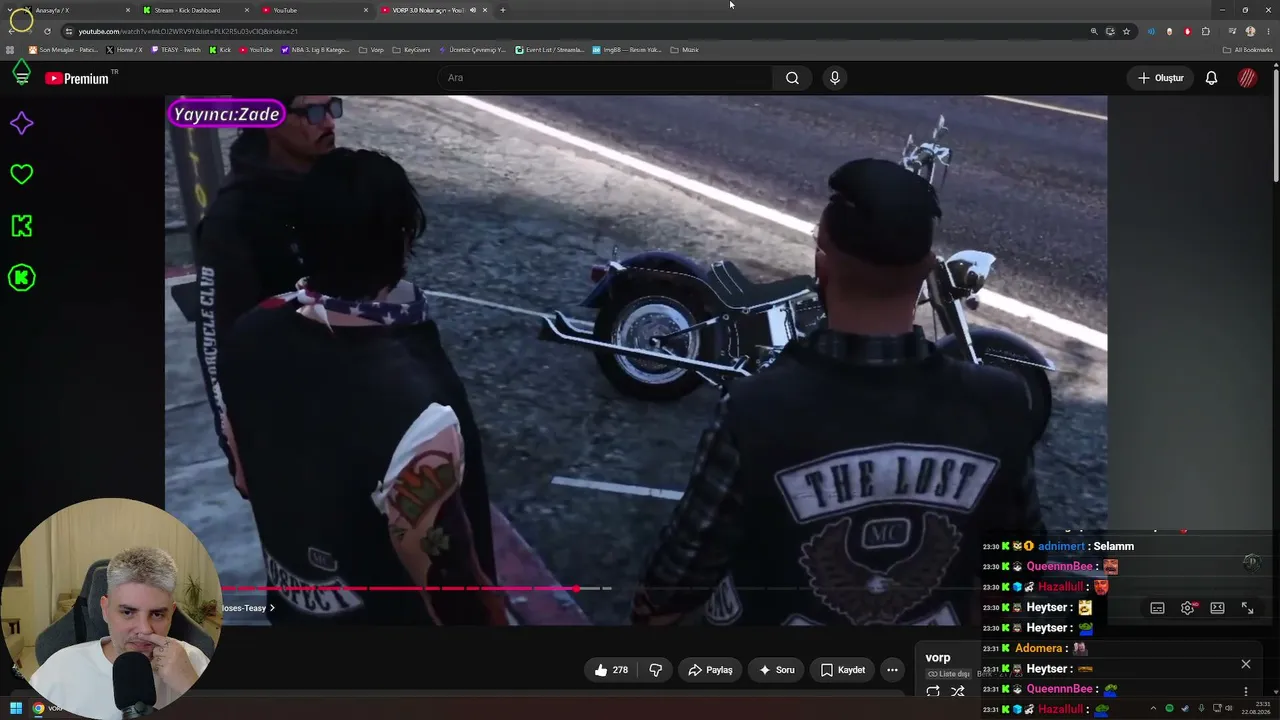Switch to the YouTube tab

tap(314, 10)
